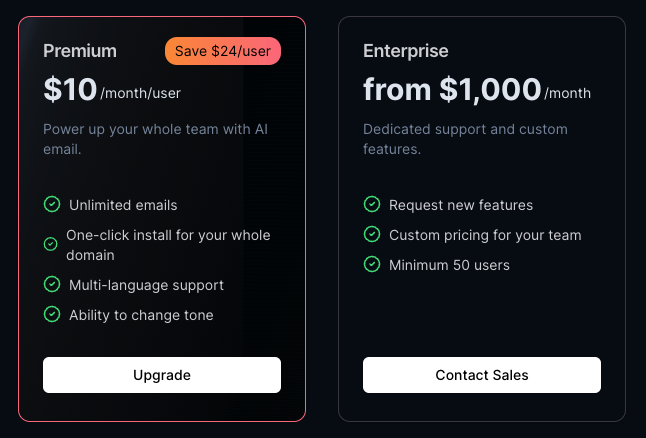This screenshot has height=438, width=646.
Task: Click checkmark icon beside Ability to change tone
Action: coord(52,314)
